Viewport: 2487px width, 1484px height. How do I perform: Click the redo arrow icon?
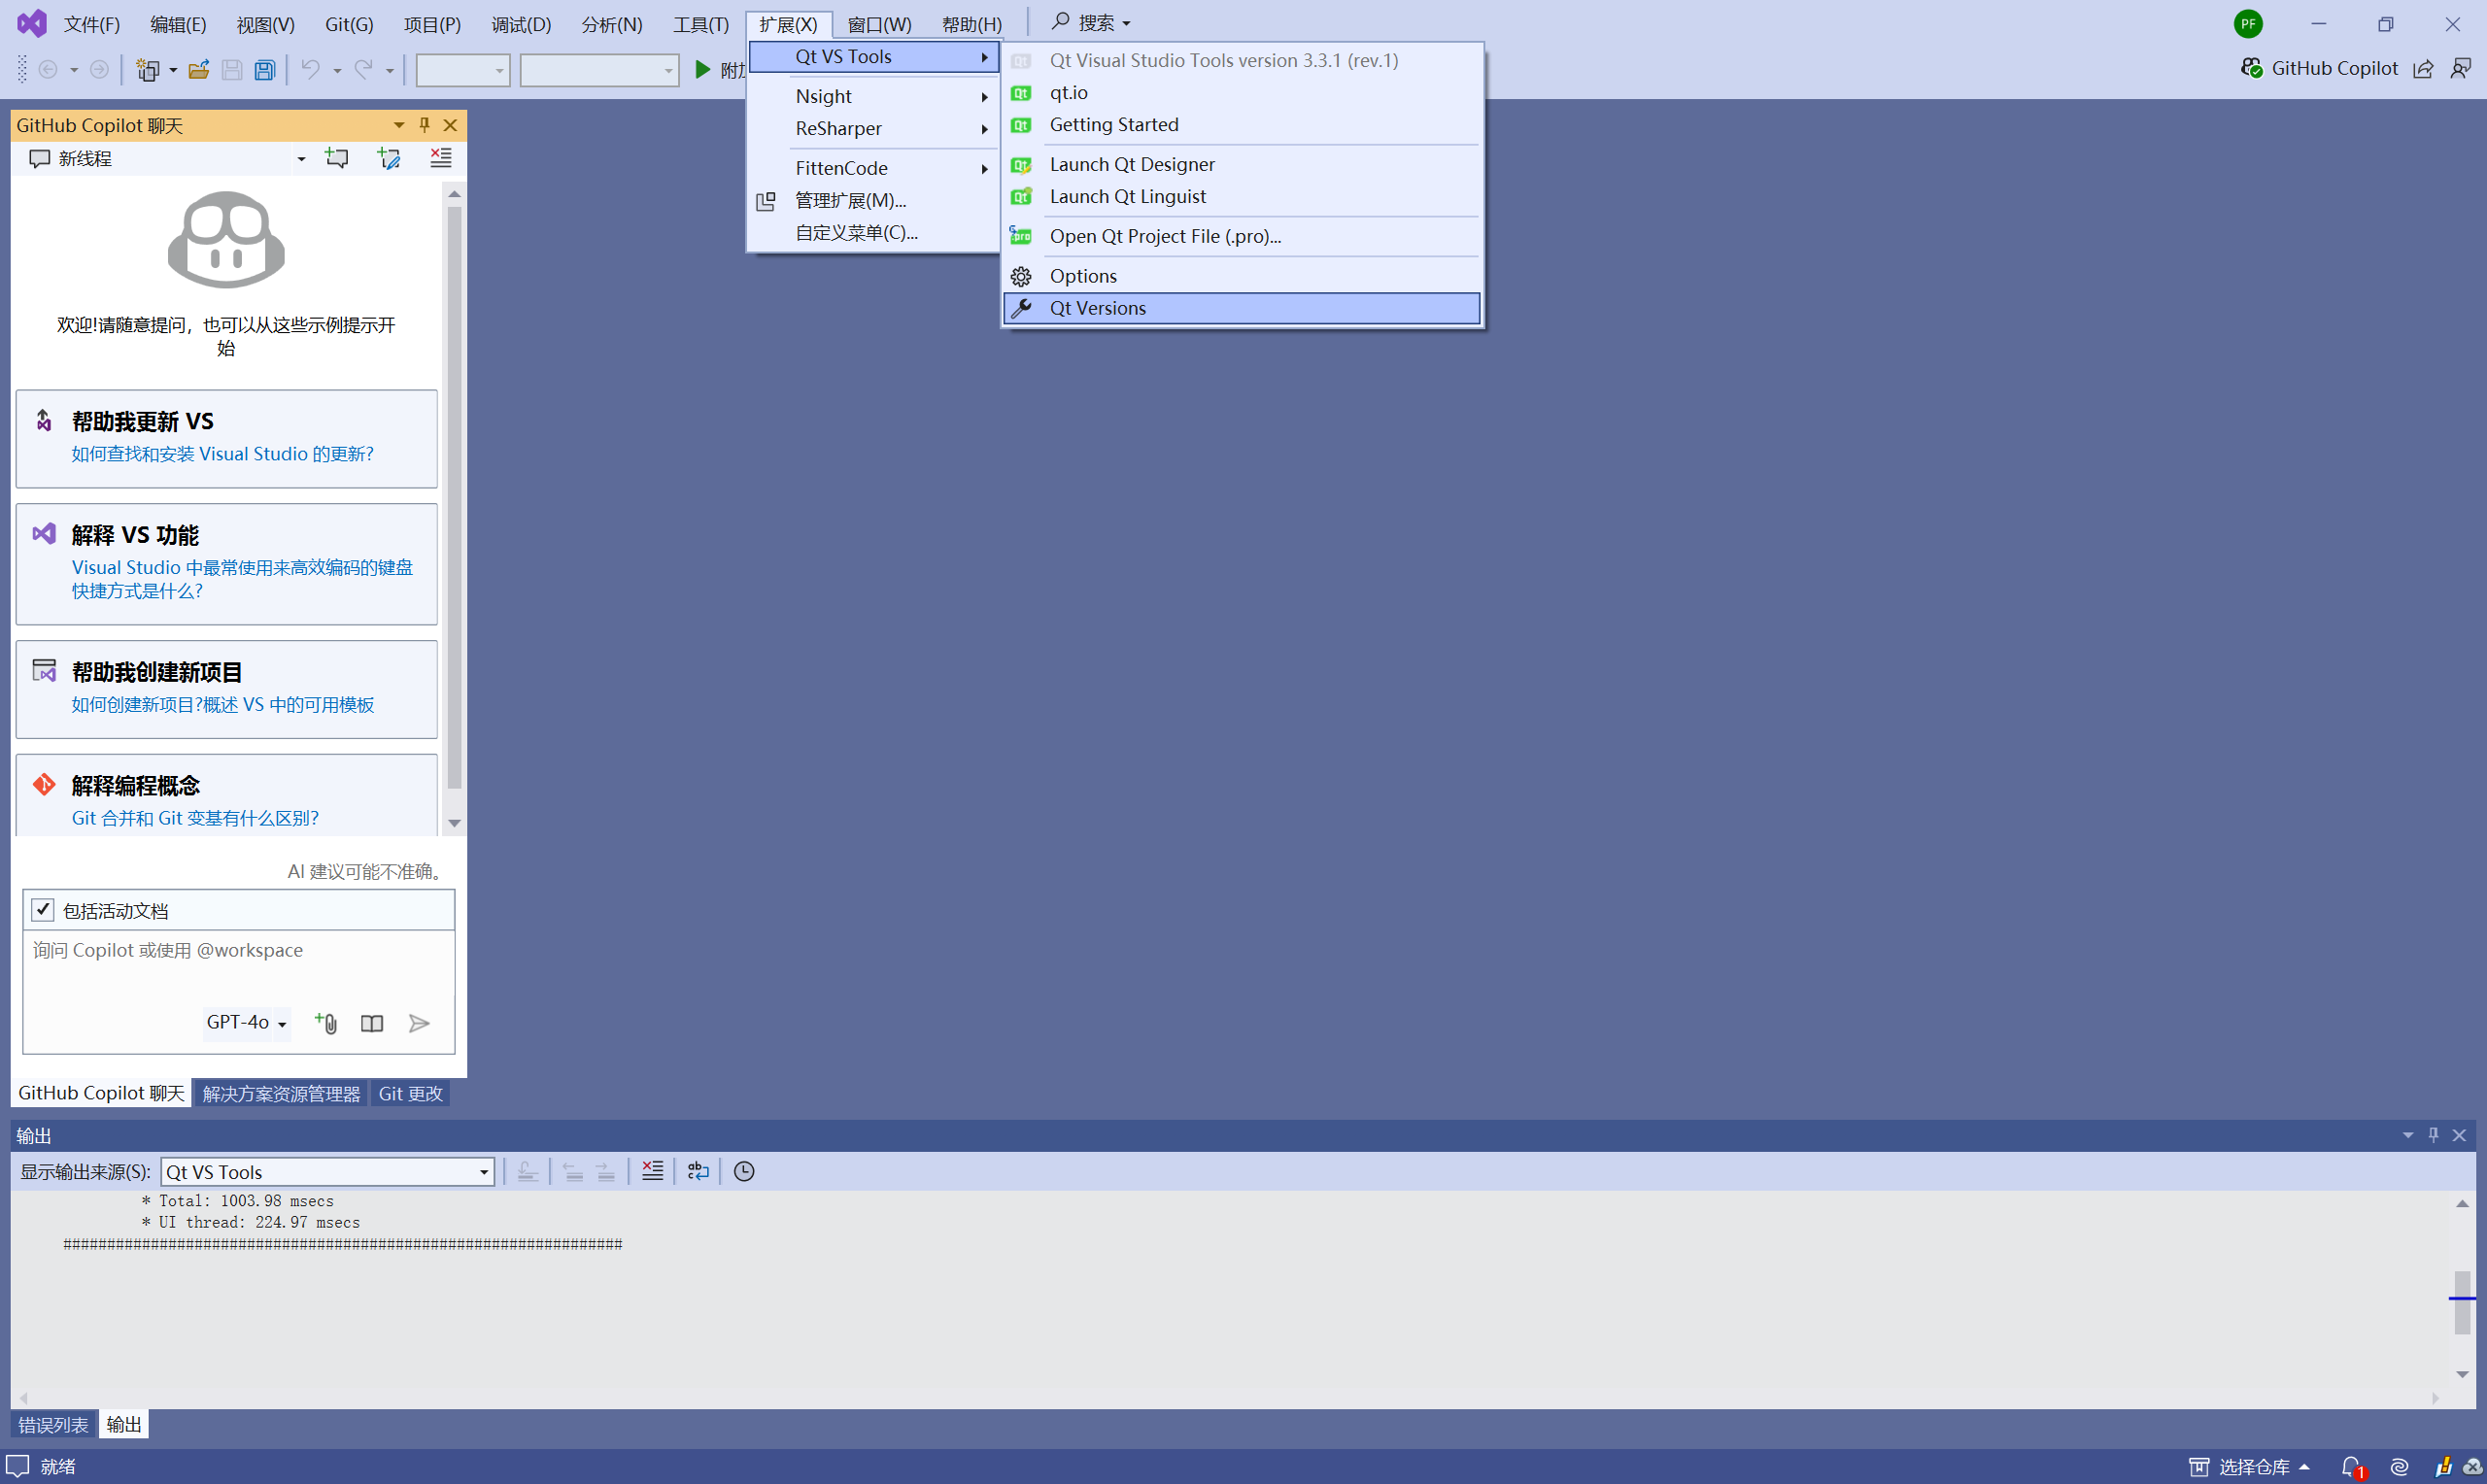pos(364,69)
